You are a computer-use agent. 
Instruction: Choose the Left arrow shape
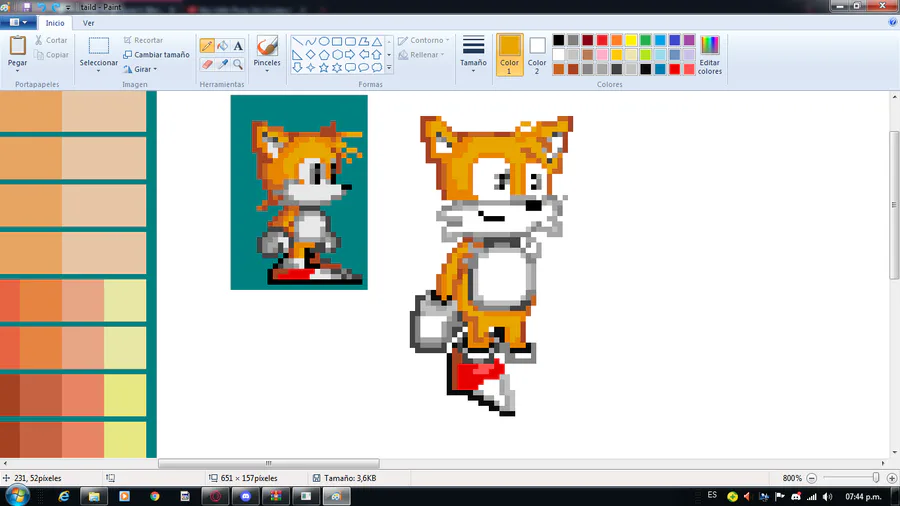(363, 55)
